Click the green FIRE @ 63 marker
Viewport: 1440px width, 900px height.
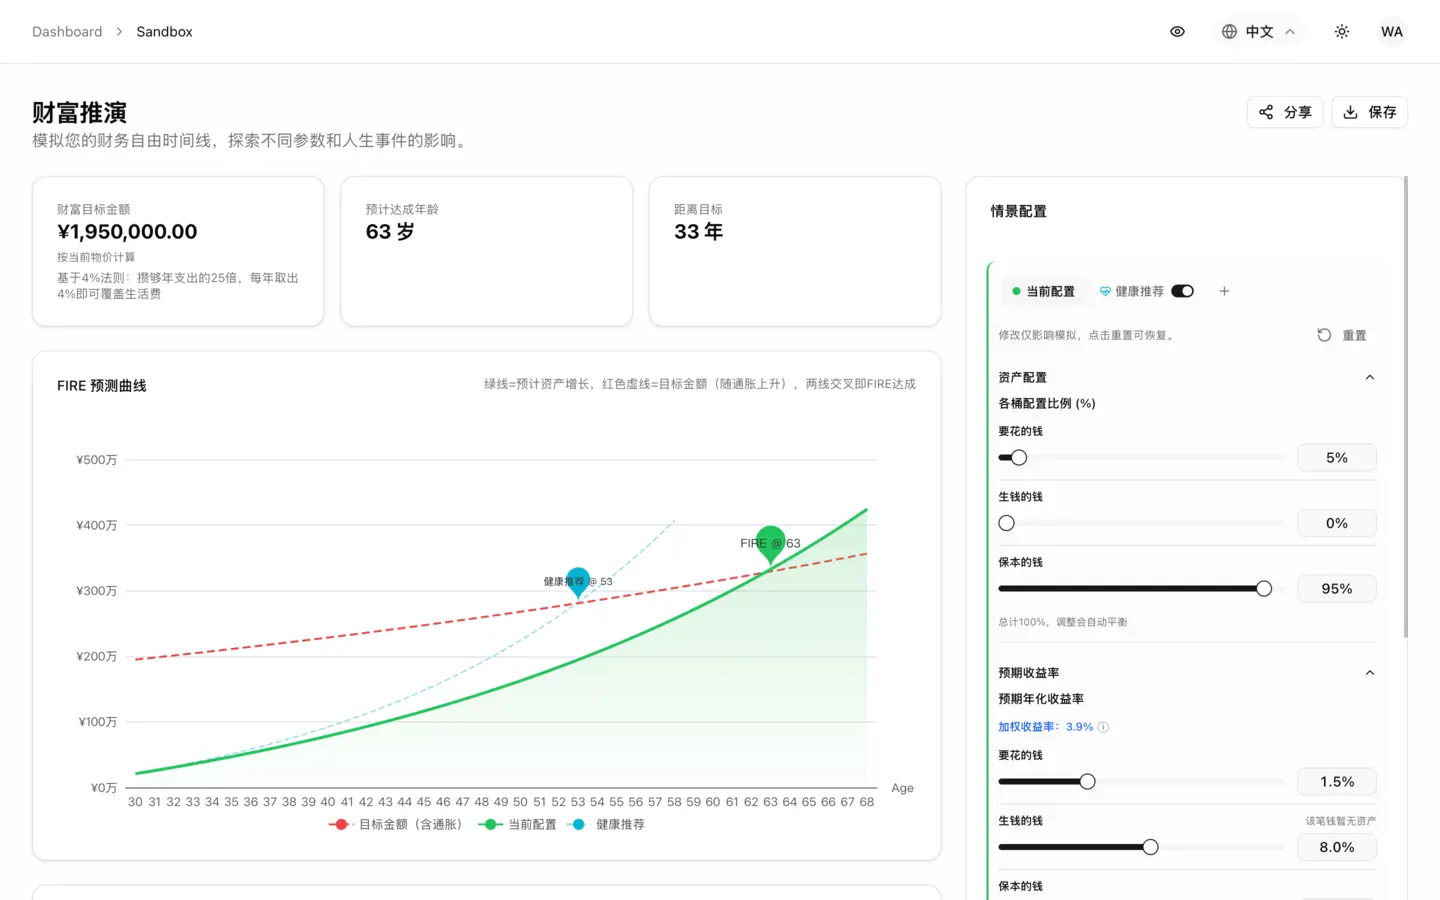770,543
